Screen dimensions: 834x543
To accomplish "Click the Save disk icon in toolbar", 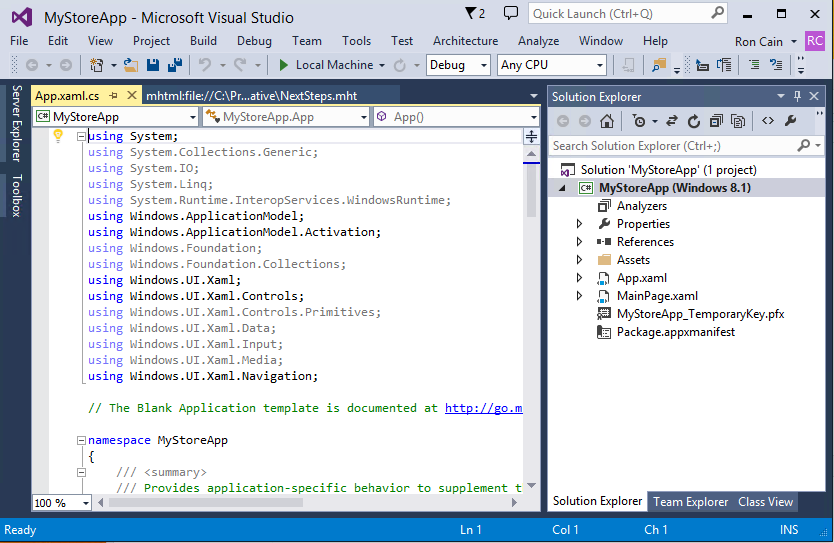I will click(x=153, y=65).
